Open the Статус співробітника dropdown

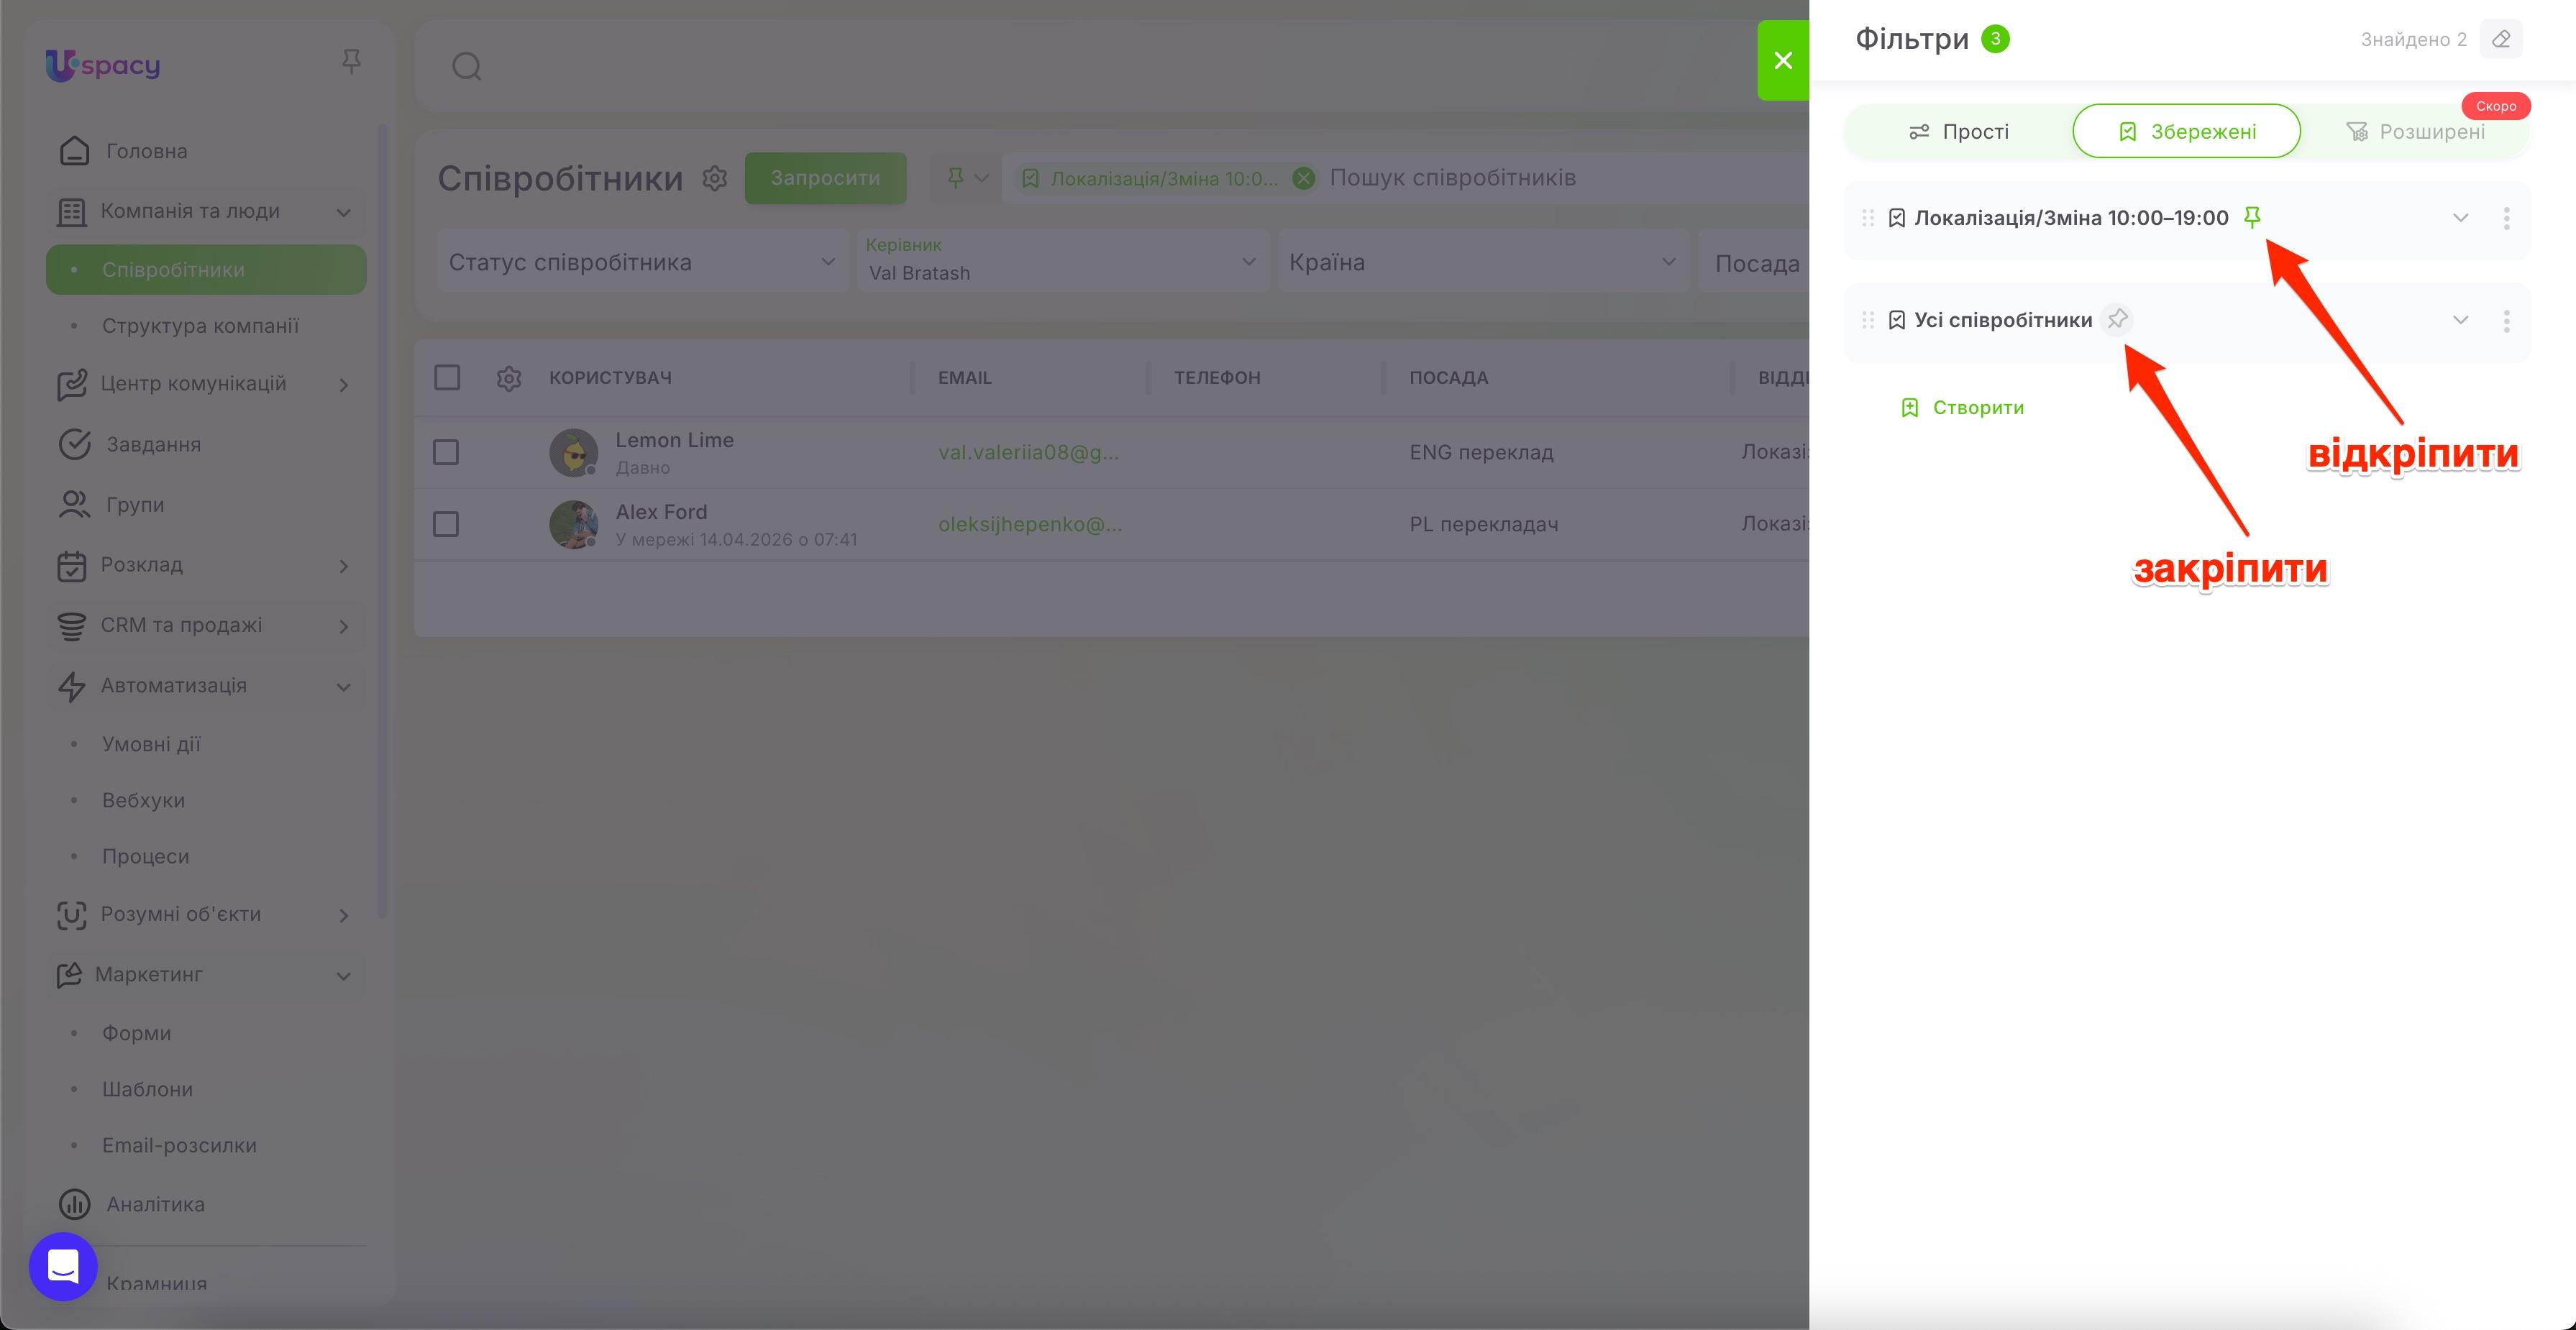(642, 262)
